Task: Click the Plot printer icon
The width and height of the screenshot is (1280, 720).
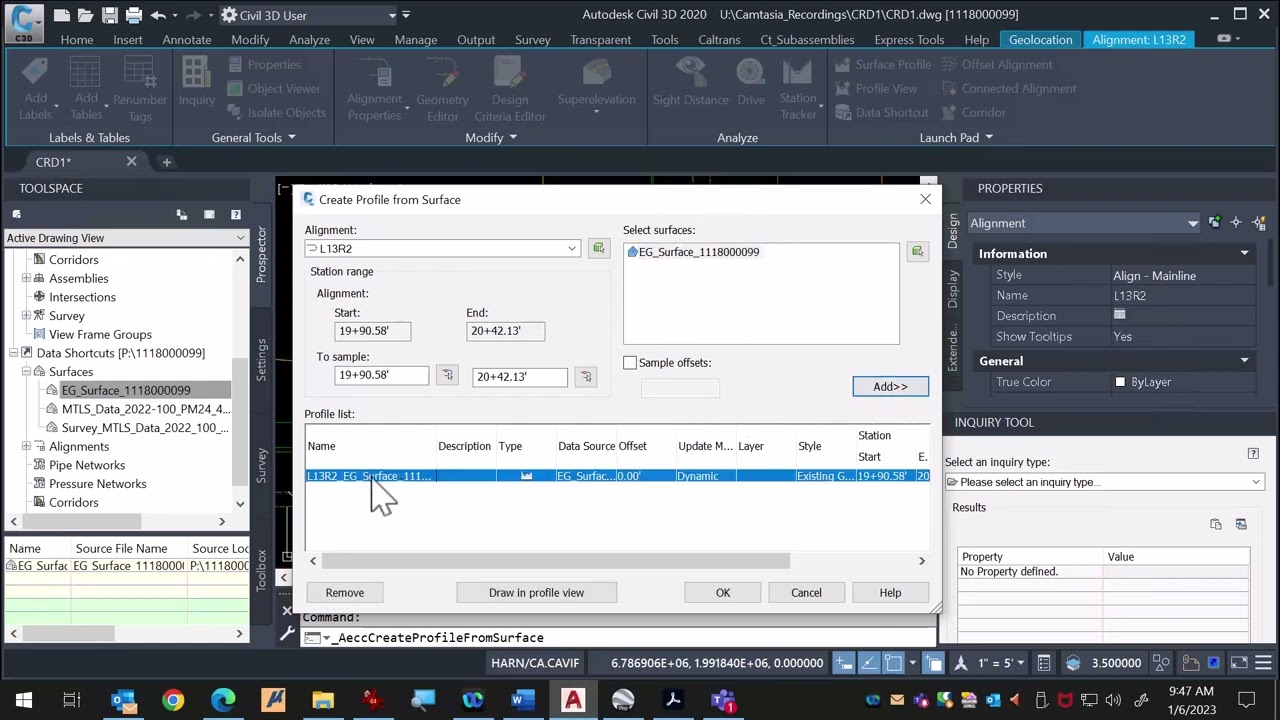Action: coord(135,15)
